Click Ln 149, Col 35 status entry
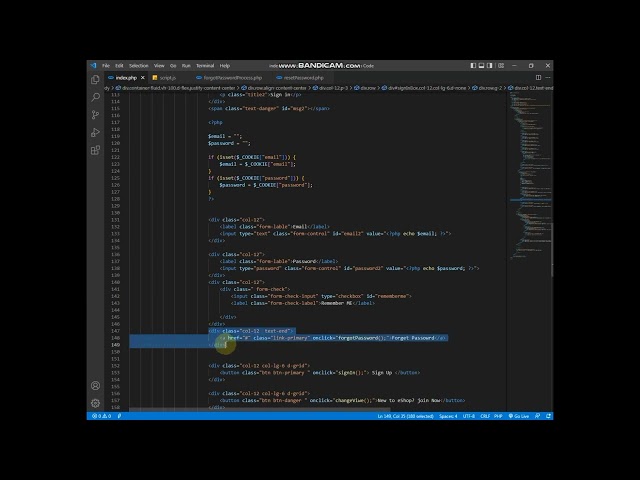 click(405, 416)
